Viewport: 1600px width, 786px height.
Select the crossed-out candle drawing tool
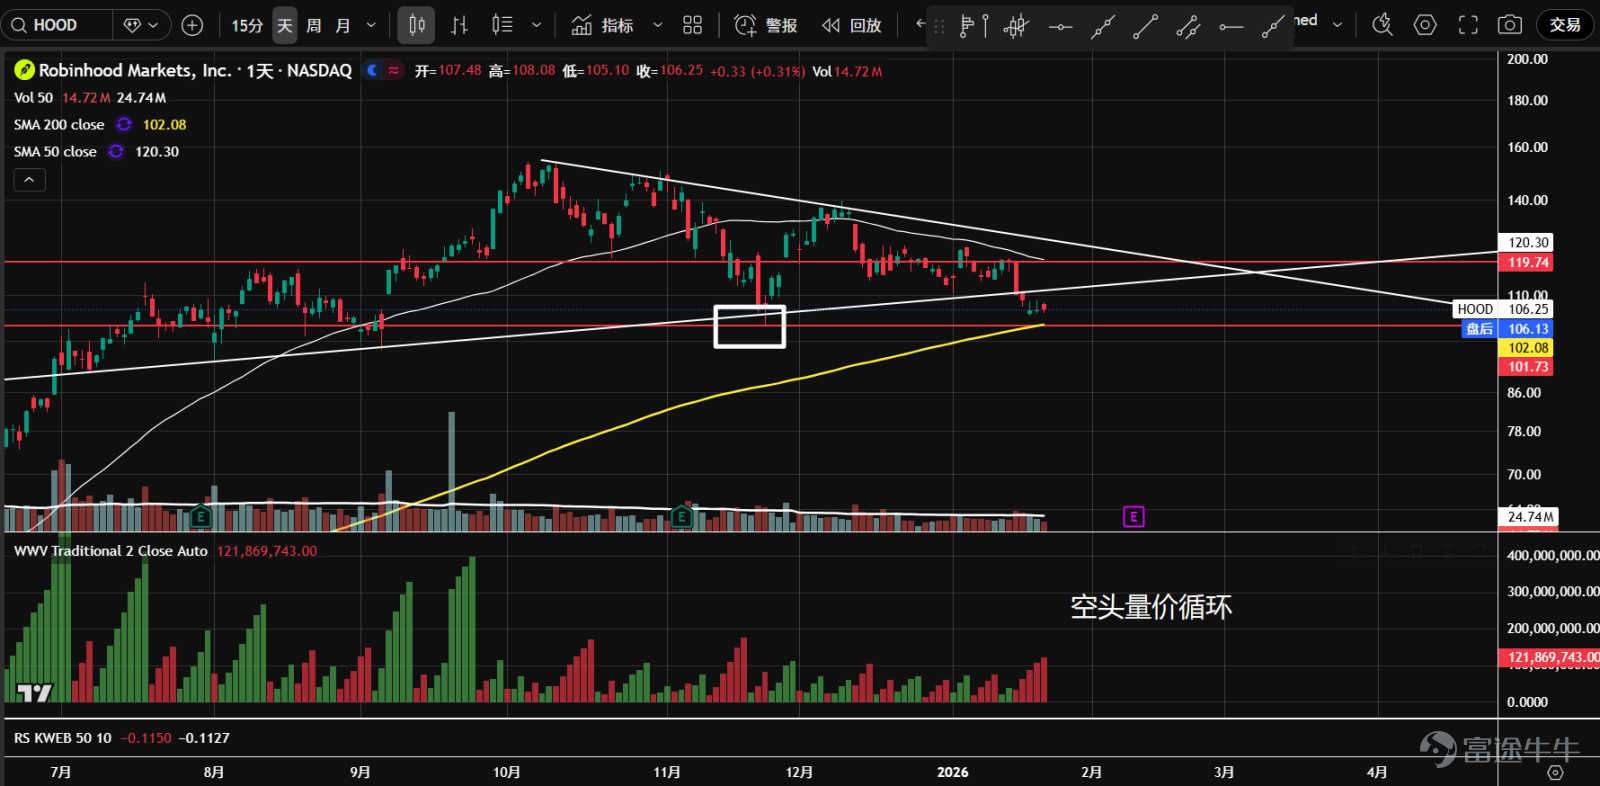tap(1016, 27)
